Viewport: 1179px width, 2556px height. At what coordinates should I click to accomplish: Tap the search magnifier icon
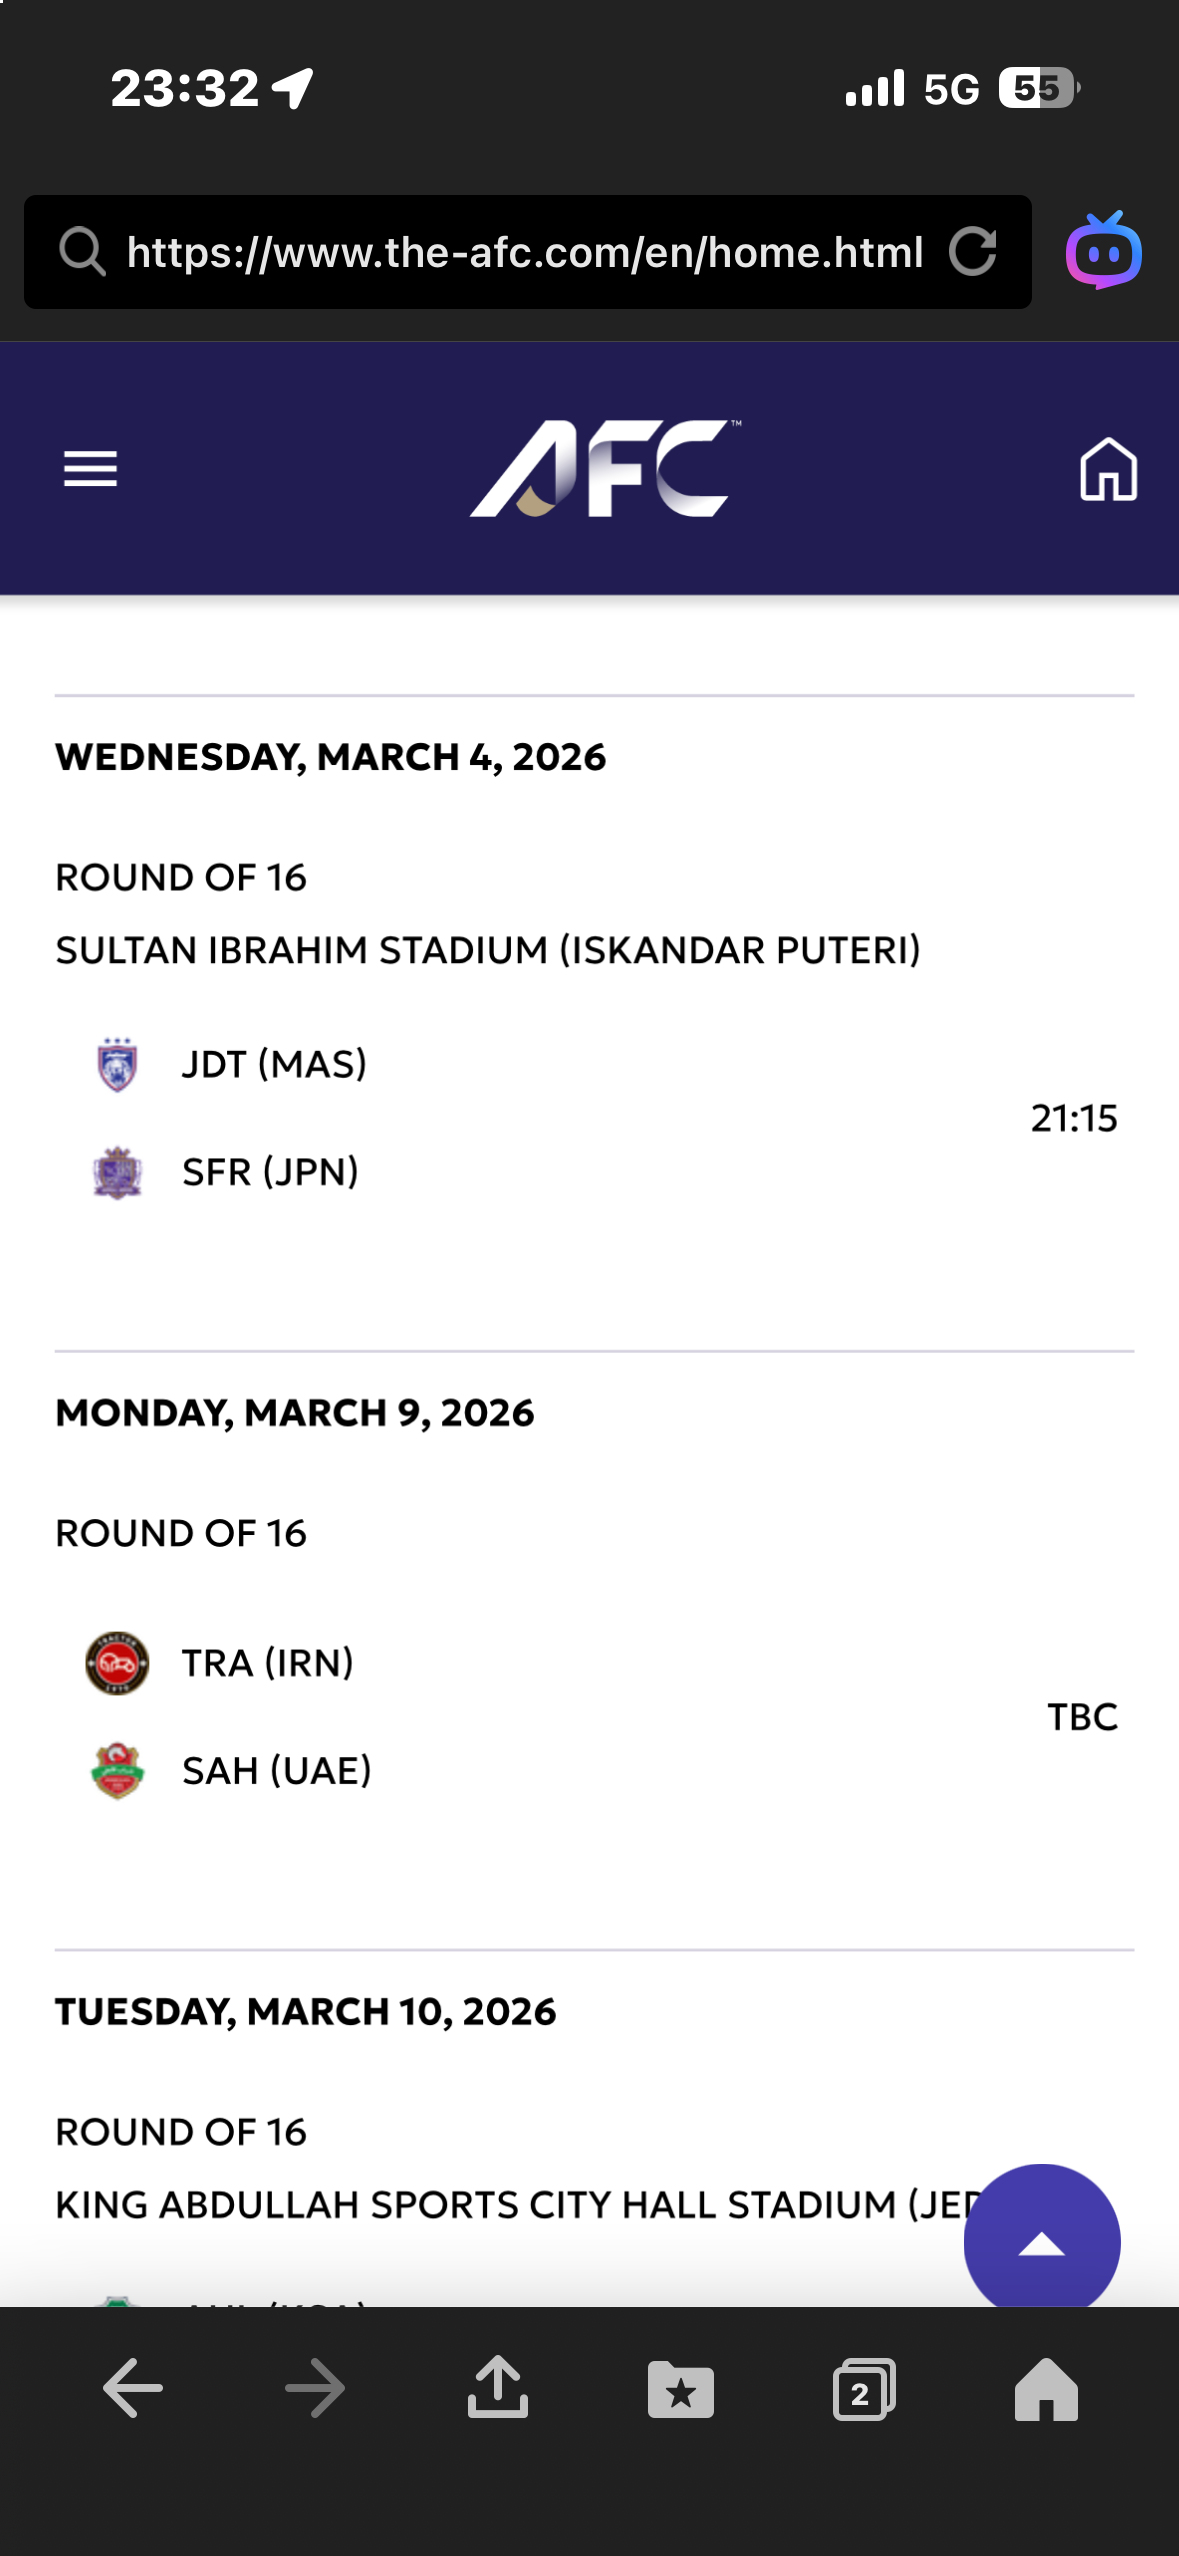coord(82,251)
